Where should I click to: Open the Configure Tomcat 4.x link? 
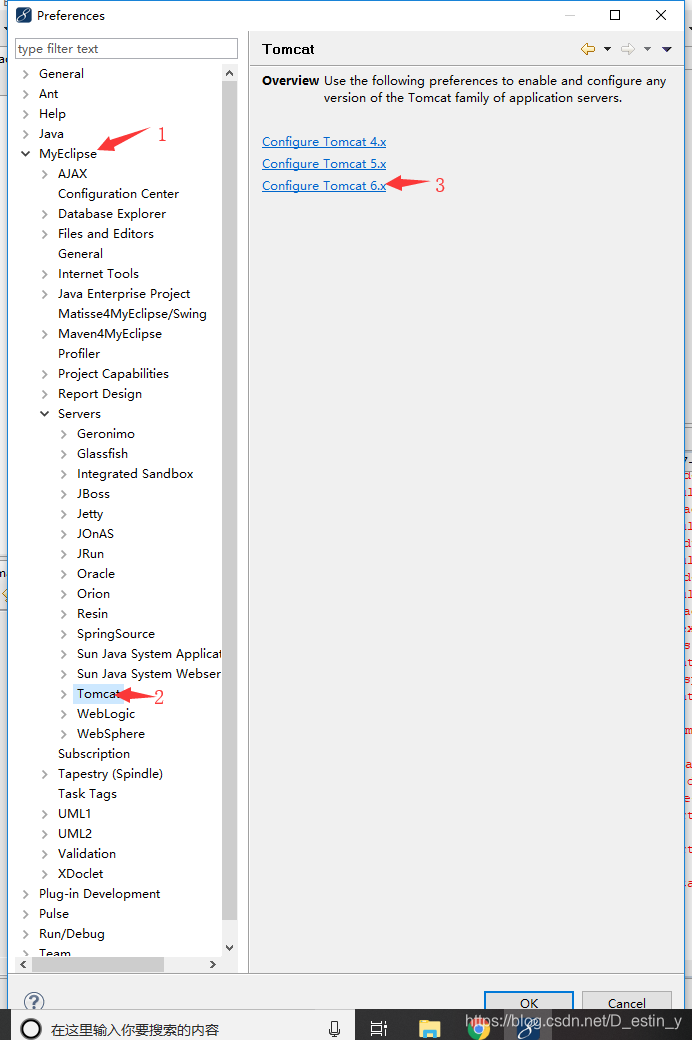[324, 141]
